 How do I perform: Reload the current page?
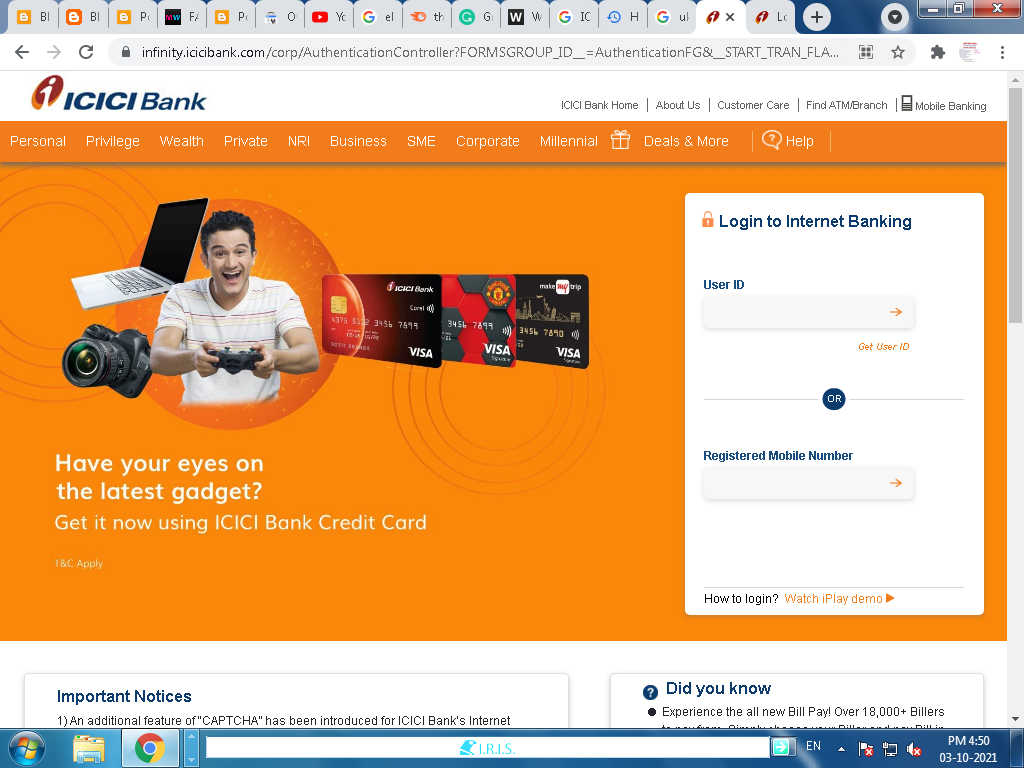(x=86, y=52)
